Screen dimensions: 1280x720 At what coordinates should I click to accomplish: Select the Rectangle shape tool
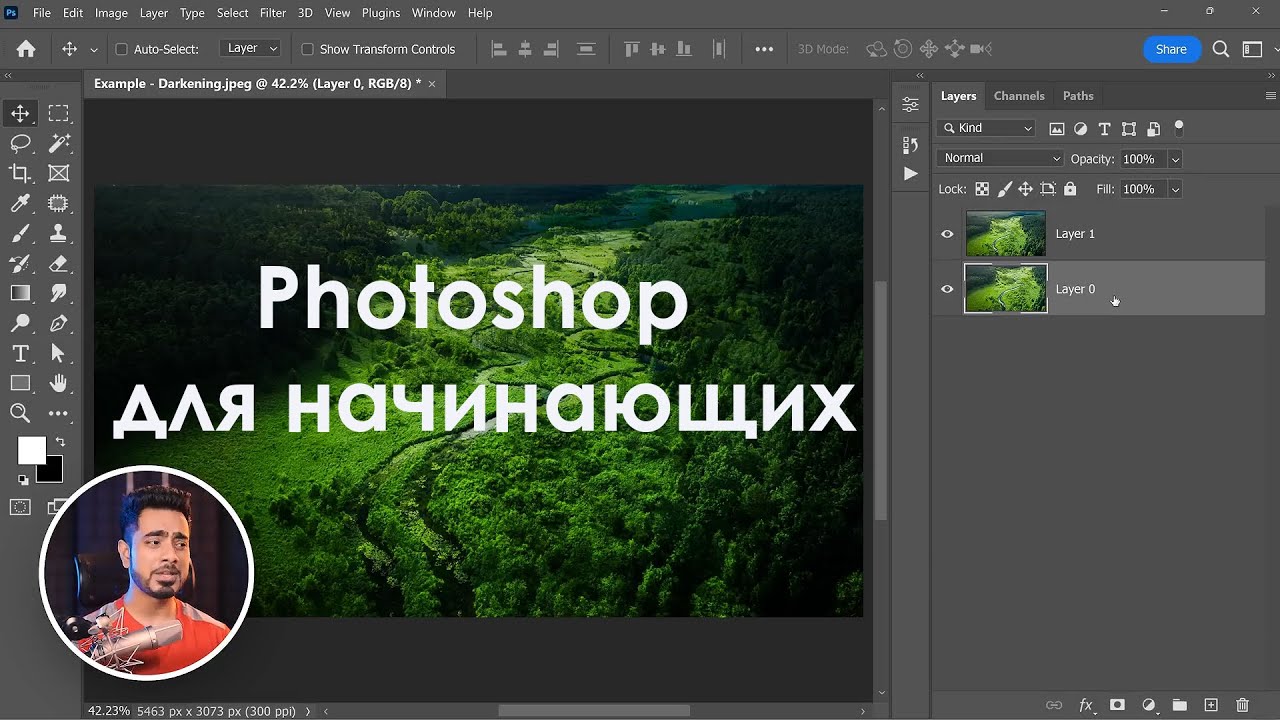[20, 383]
